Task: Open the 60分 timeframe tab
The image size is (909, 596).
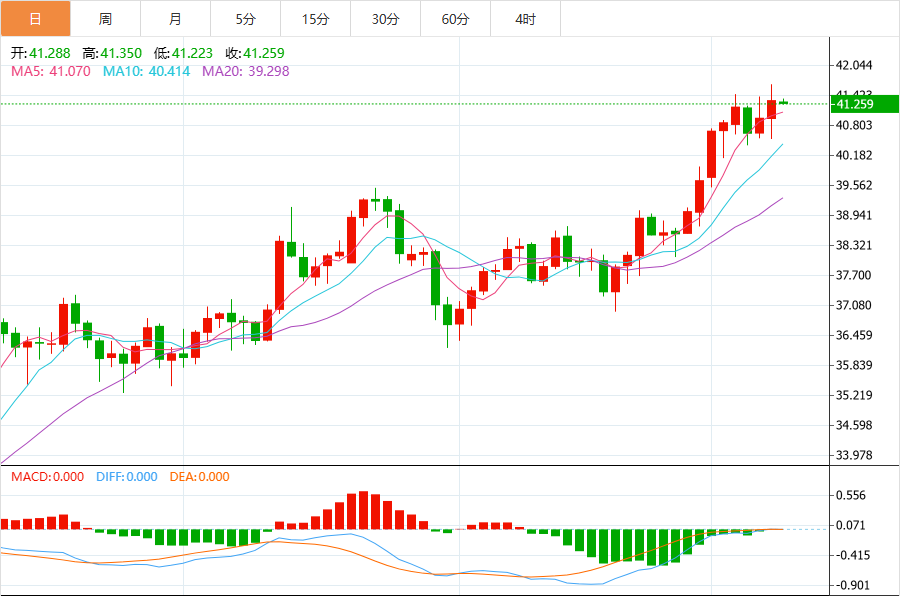Action: [456, 19]
